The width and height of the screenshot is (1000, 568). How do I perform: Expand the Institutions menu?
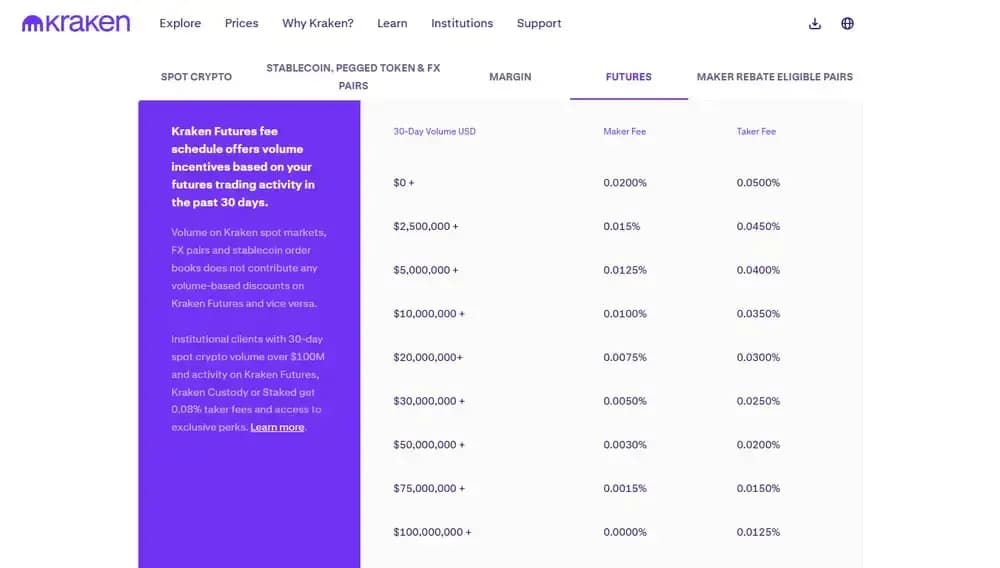[x=462, y=23]
